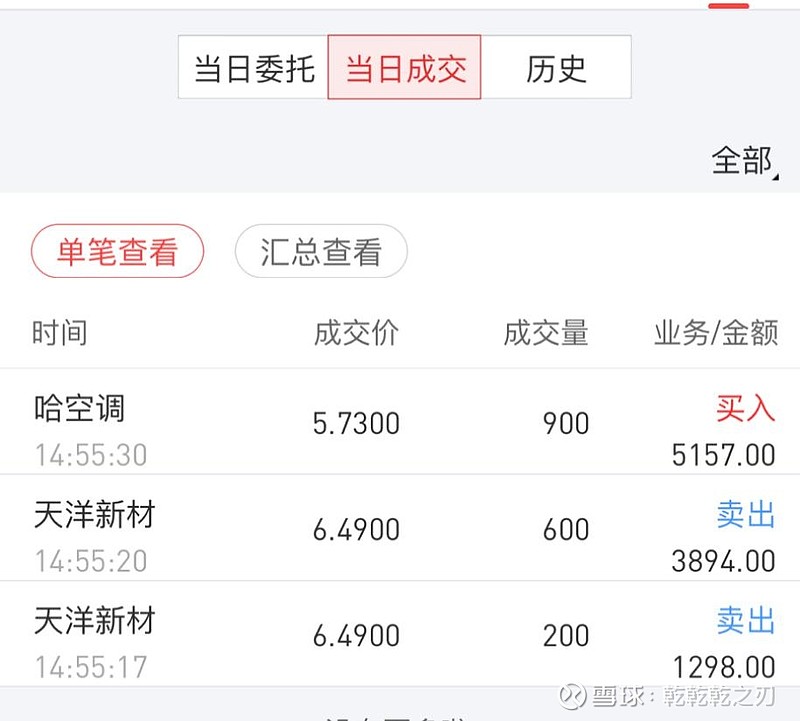Image resolution: width=800 pixels, height=721 pixels.
Task: Click the 雪球 watermark logo icon
Action: click(572, 696)
